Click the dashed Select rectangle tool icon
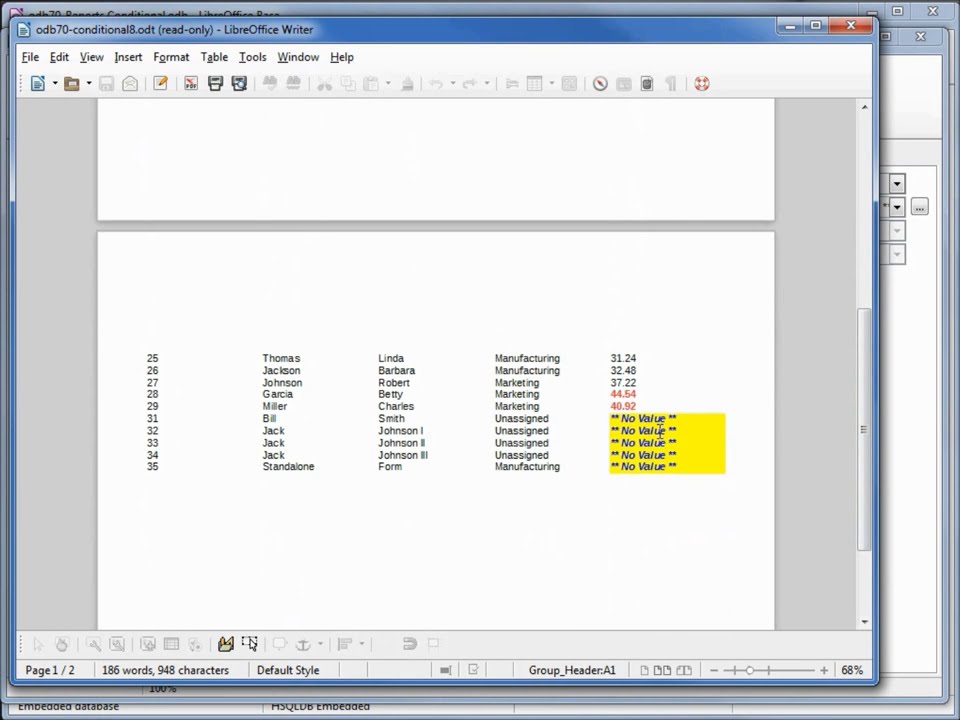 coord(249,643)
